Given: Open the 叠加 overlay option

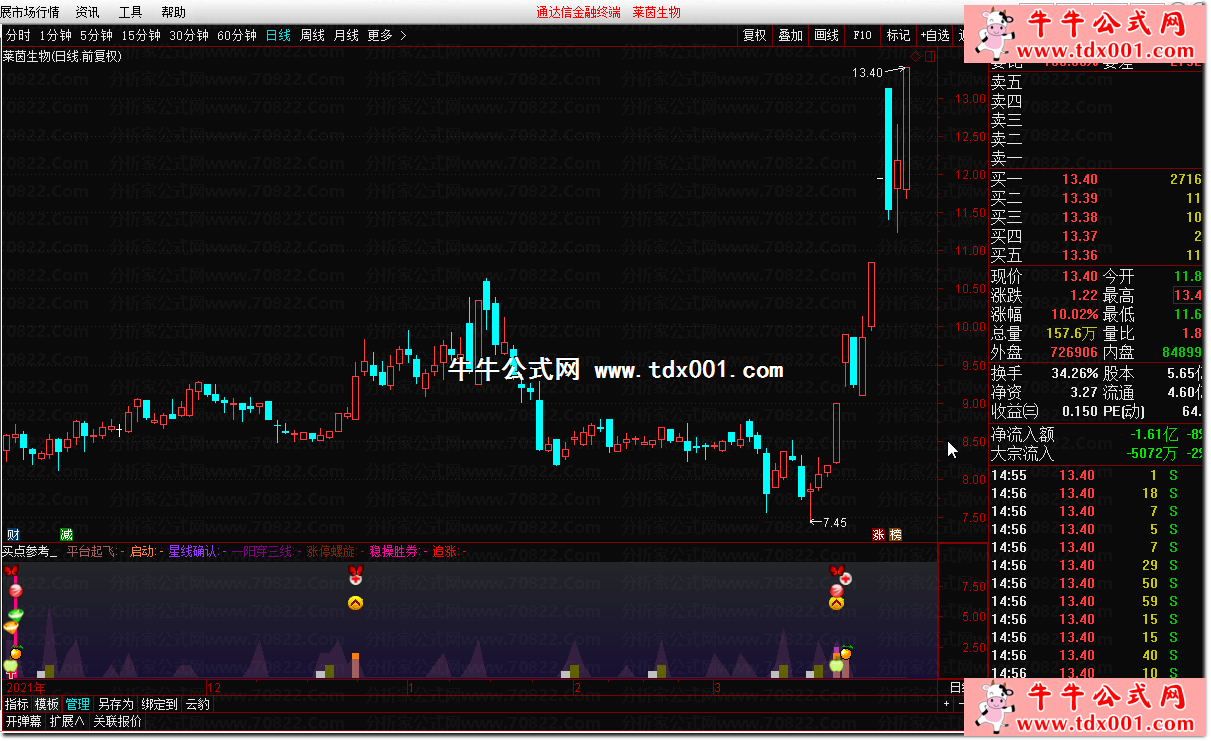Looking at the screenshot, I should point(790,35).
